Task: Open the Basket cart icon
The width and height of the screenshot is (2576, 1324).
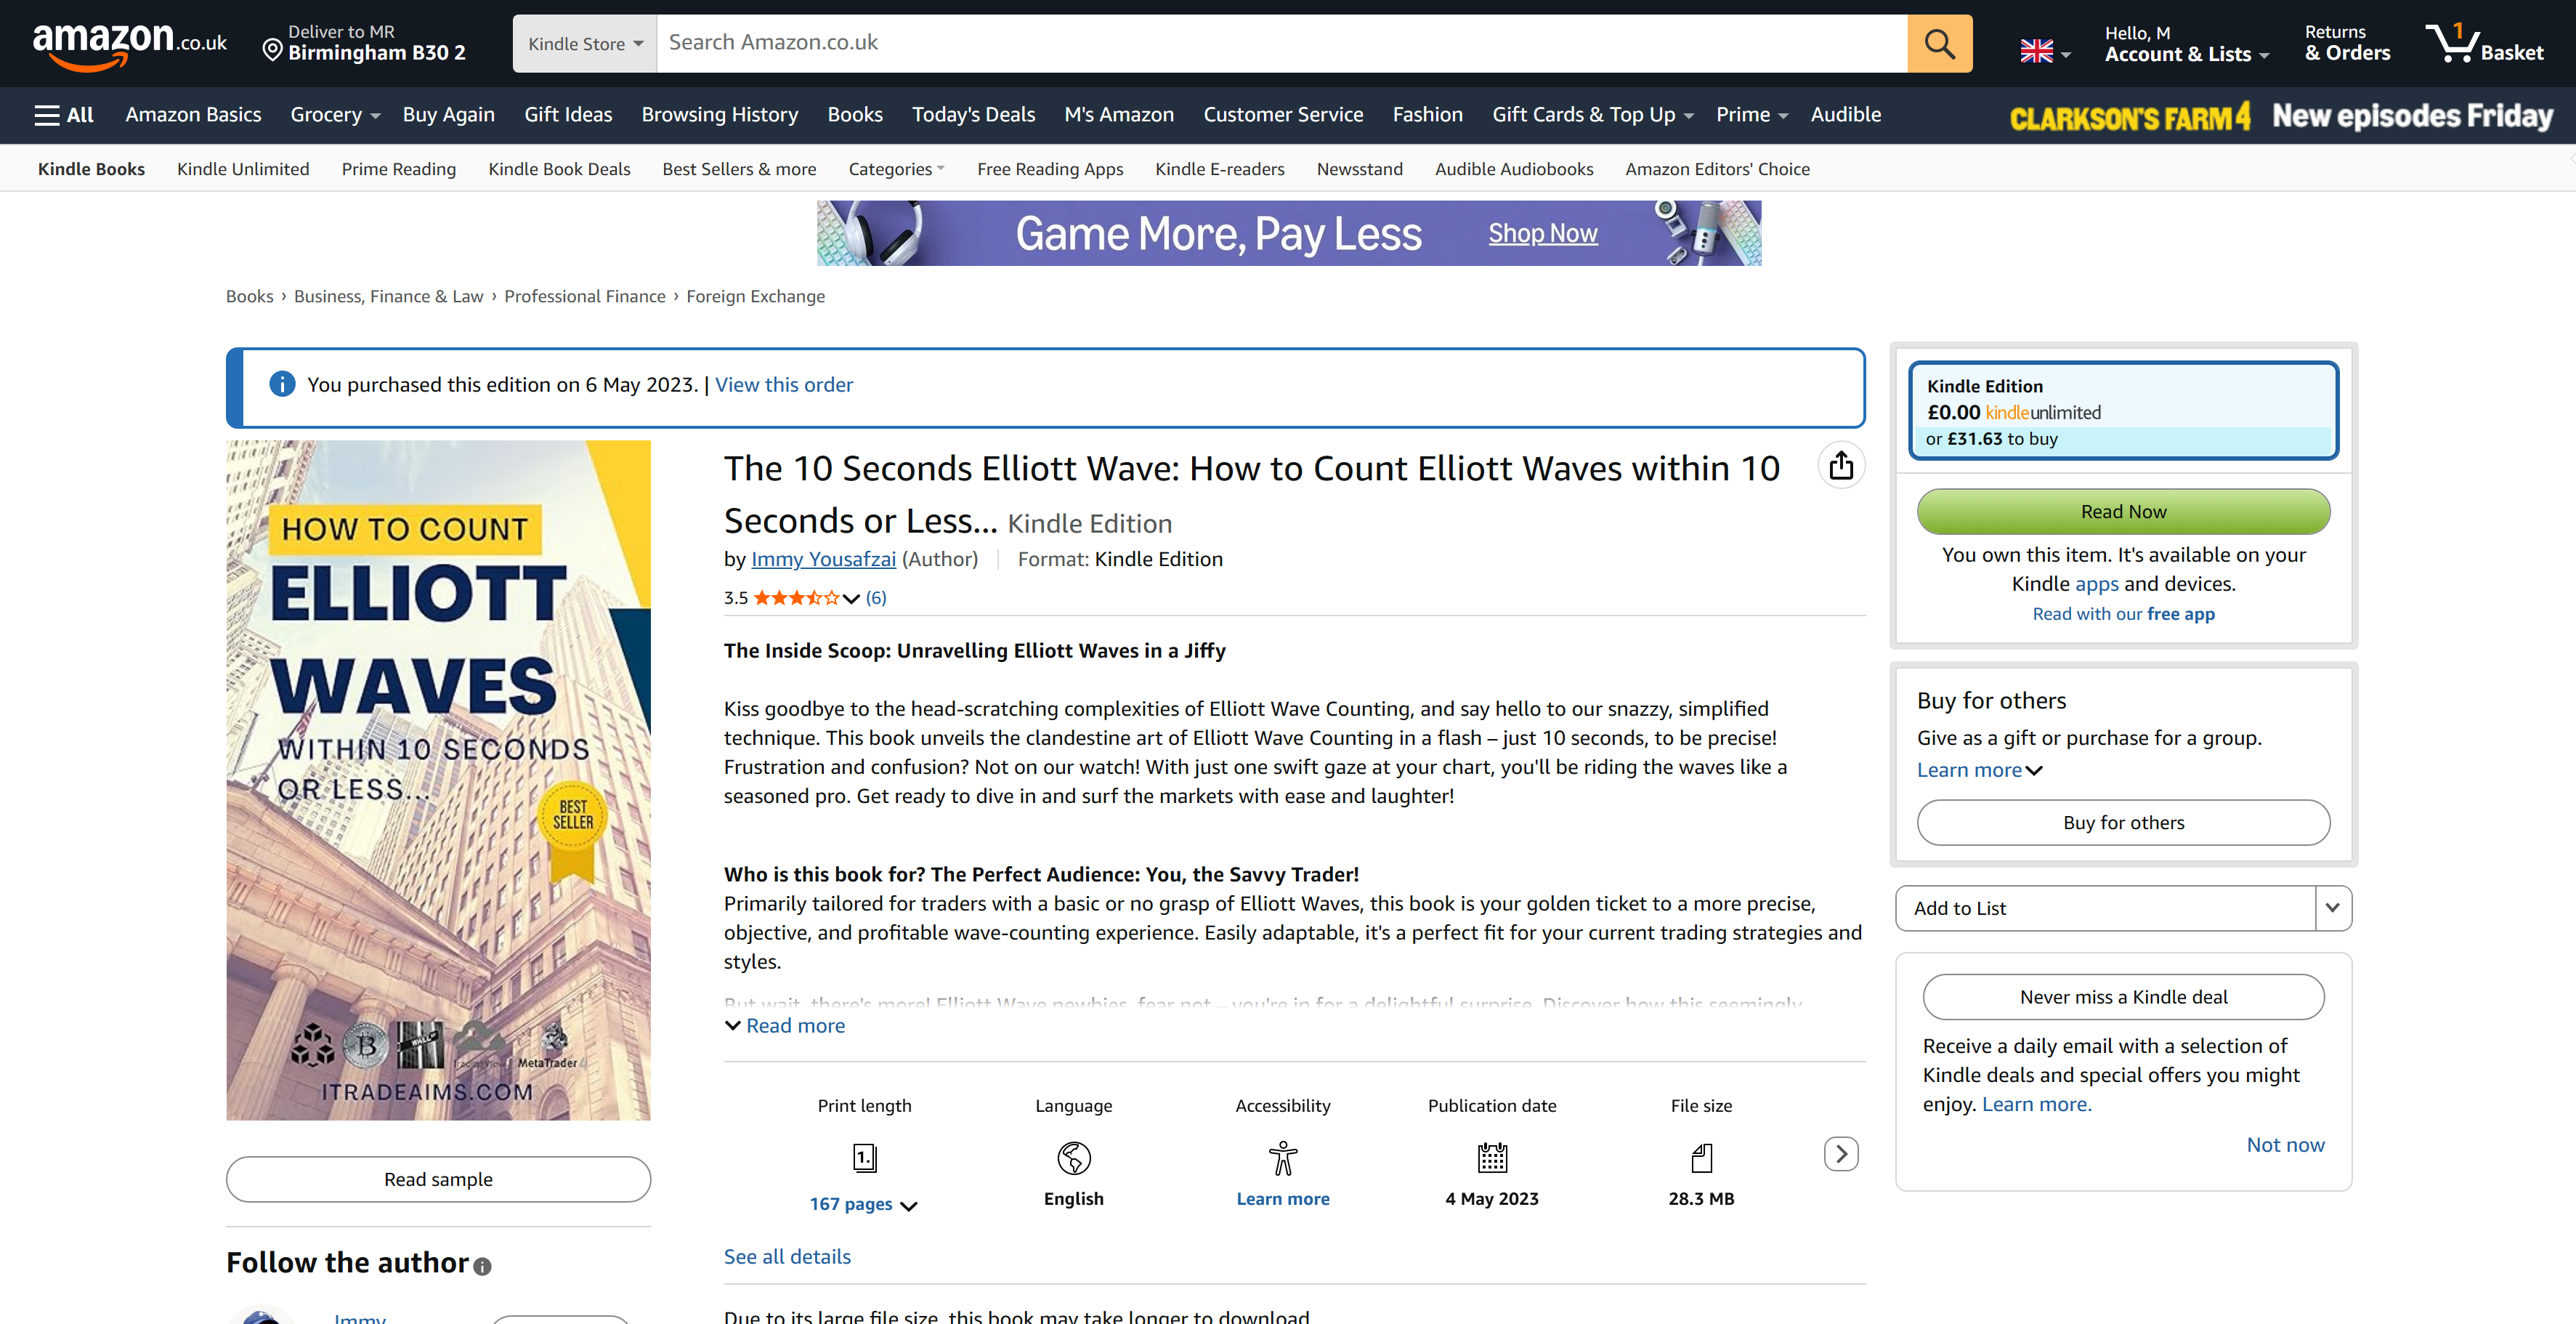Action: pyautogui.click(x=2485, y=43)
